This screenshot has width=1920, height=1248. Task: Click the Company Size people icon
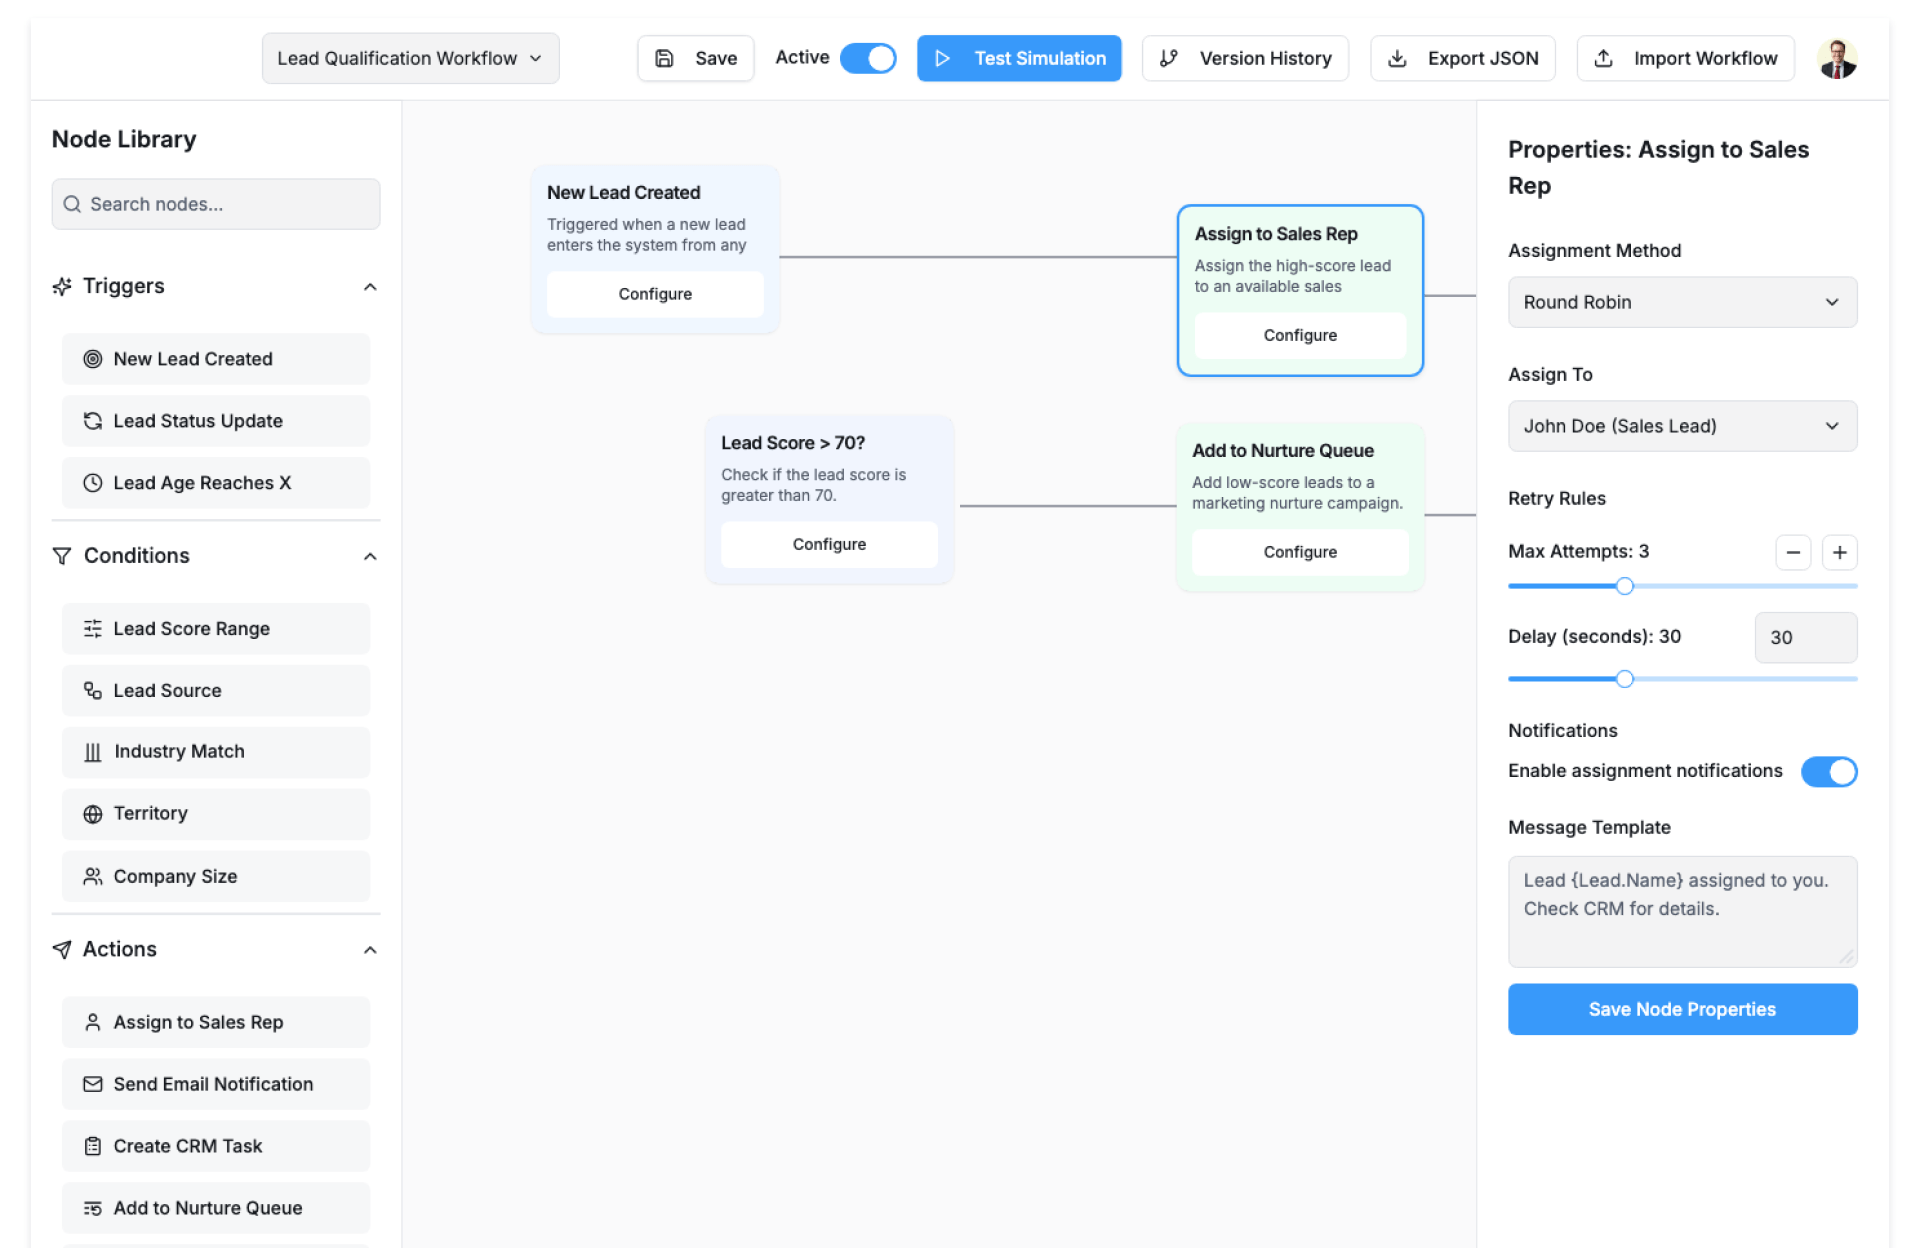coord(92,876)
